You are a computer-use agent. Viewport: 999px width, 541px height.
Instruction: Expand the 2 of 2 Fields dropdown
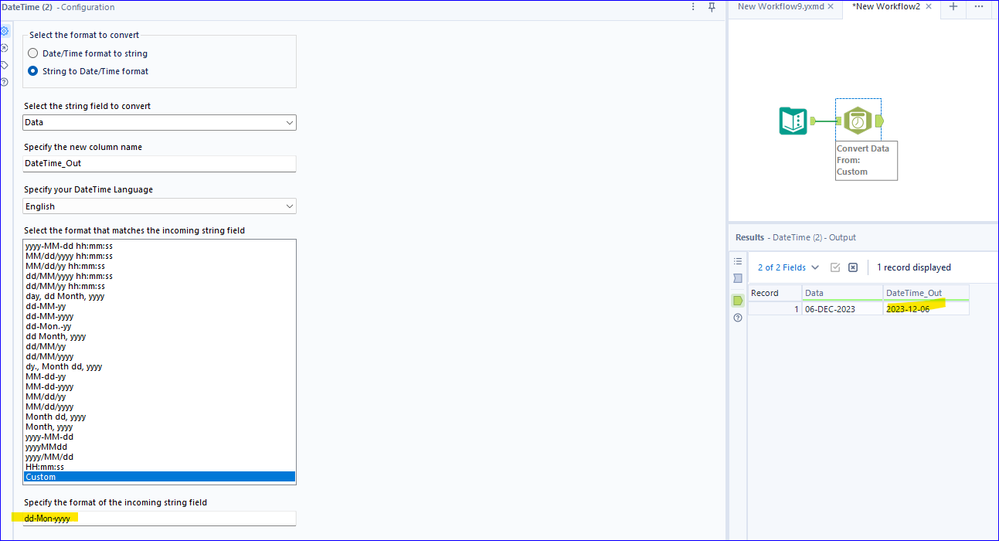[788, 268]
